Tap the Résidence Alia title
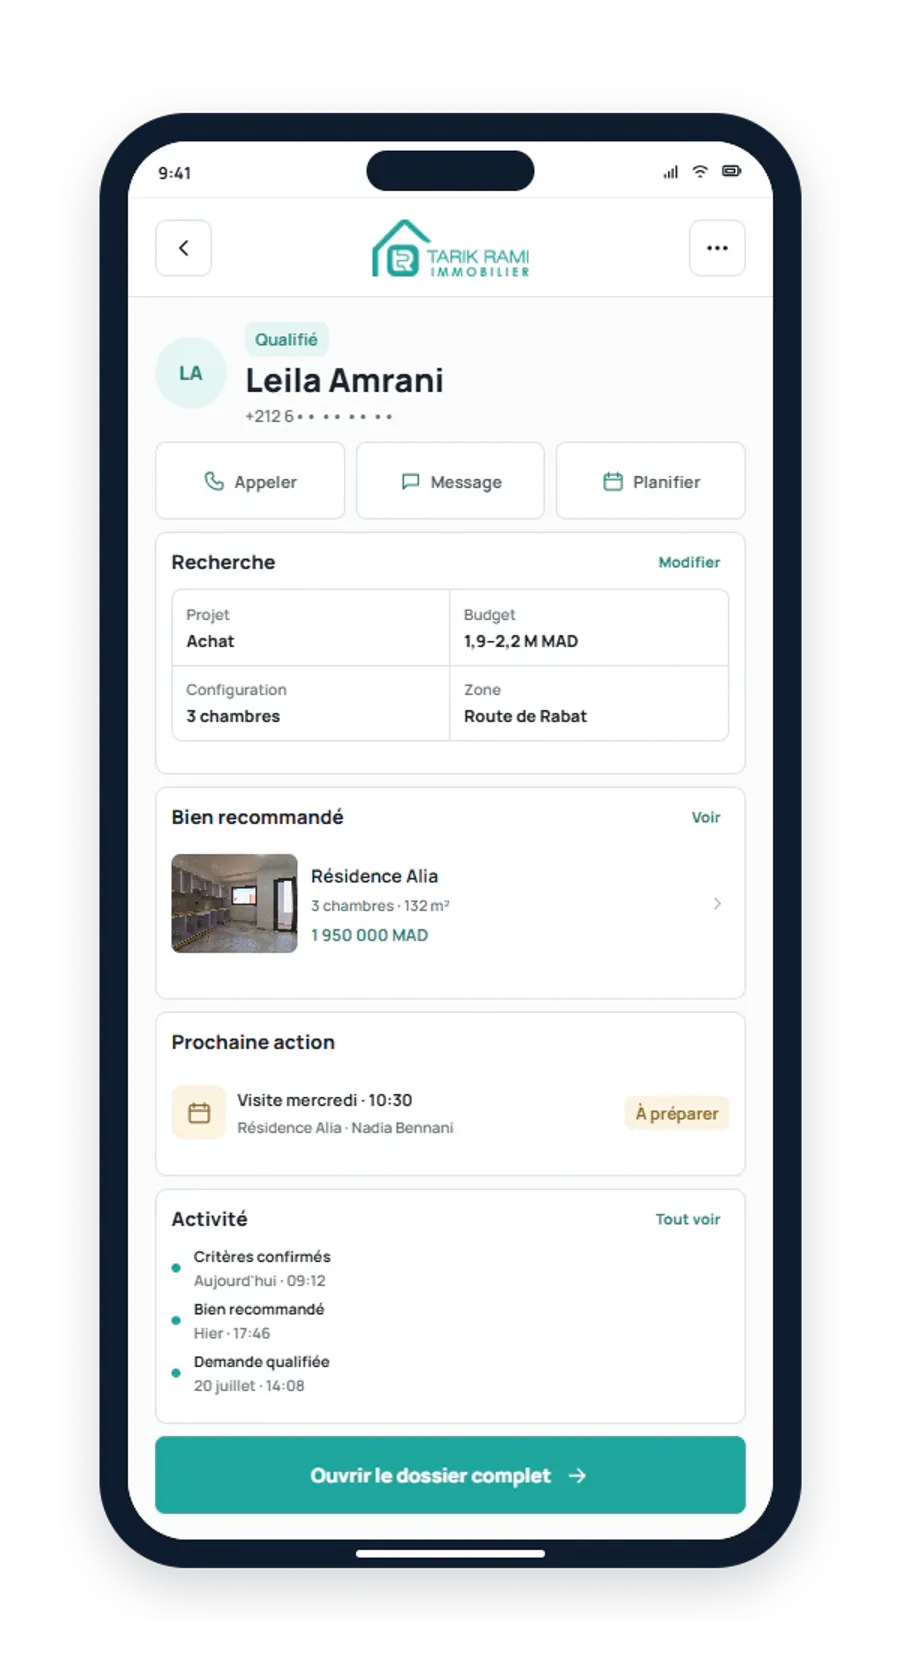Screen dimensions: 900x1680 pyautogui.click(x=374, y=876)
